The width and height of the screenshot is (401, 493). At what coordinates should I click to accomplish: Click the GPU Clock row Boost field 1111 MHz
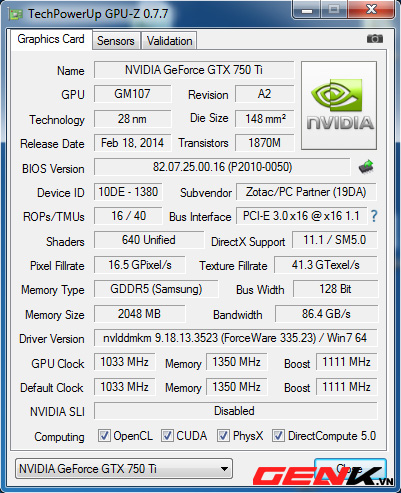pos(346,362)
